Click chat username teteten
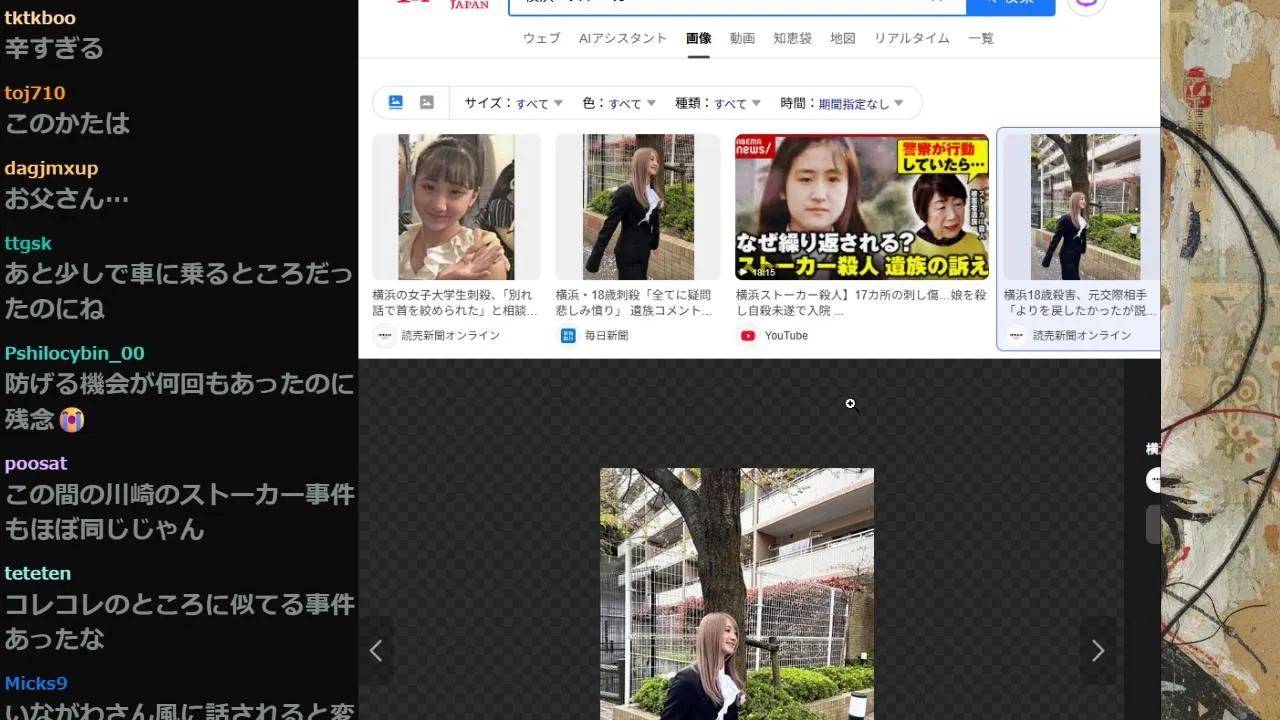This screenshot has height=720, width=1280. pyautogui.click(x=38, y=573)
